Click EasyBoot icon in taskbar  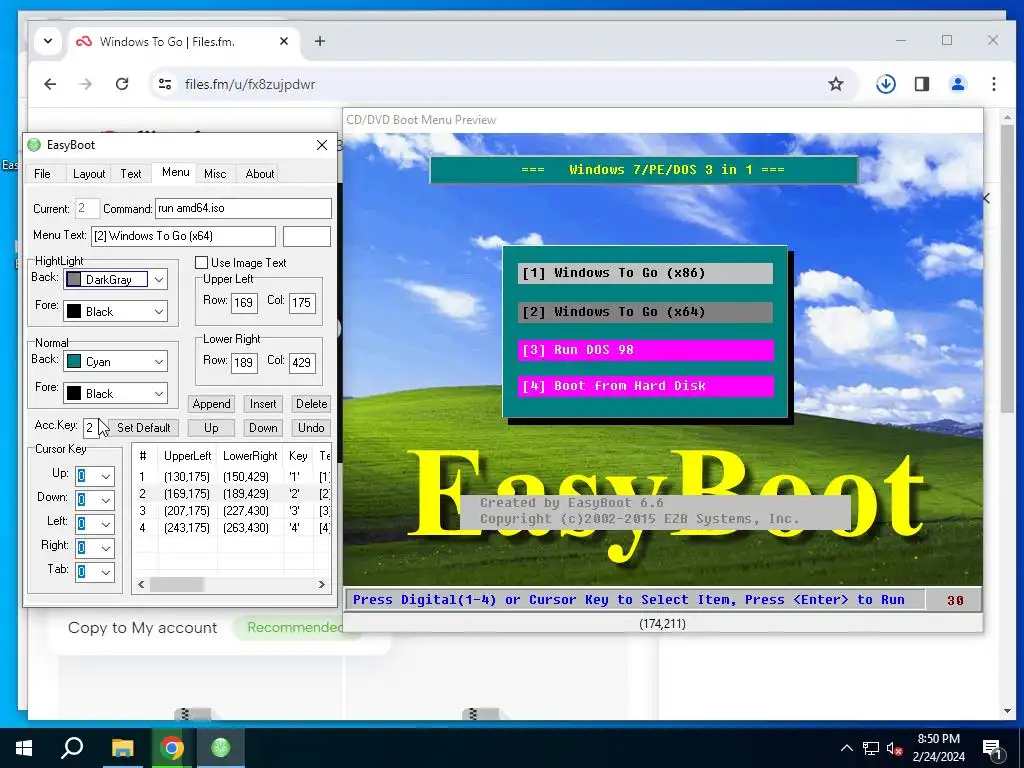click(x=220, y=748)
